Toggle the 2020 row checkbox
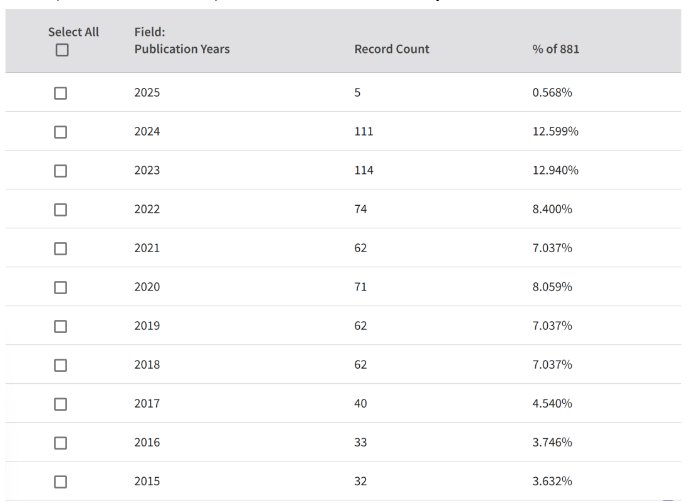Image resolution: width=694 pixels, height=503 pixels. (x=61, y=287)
